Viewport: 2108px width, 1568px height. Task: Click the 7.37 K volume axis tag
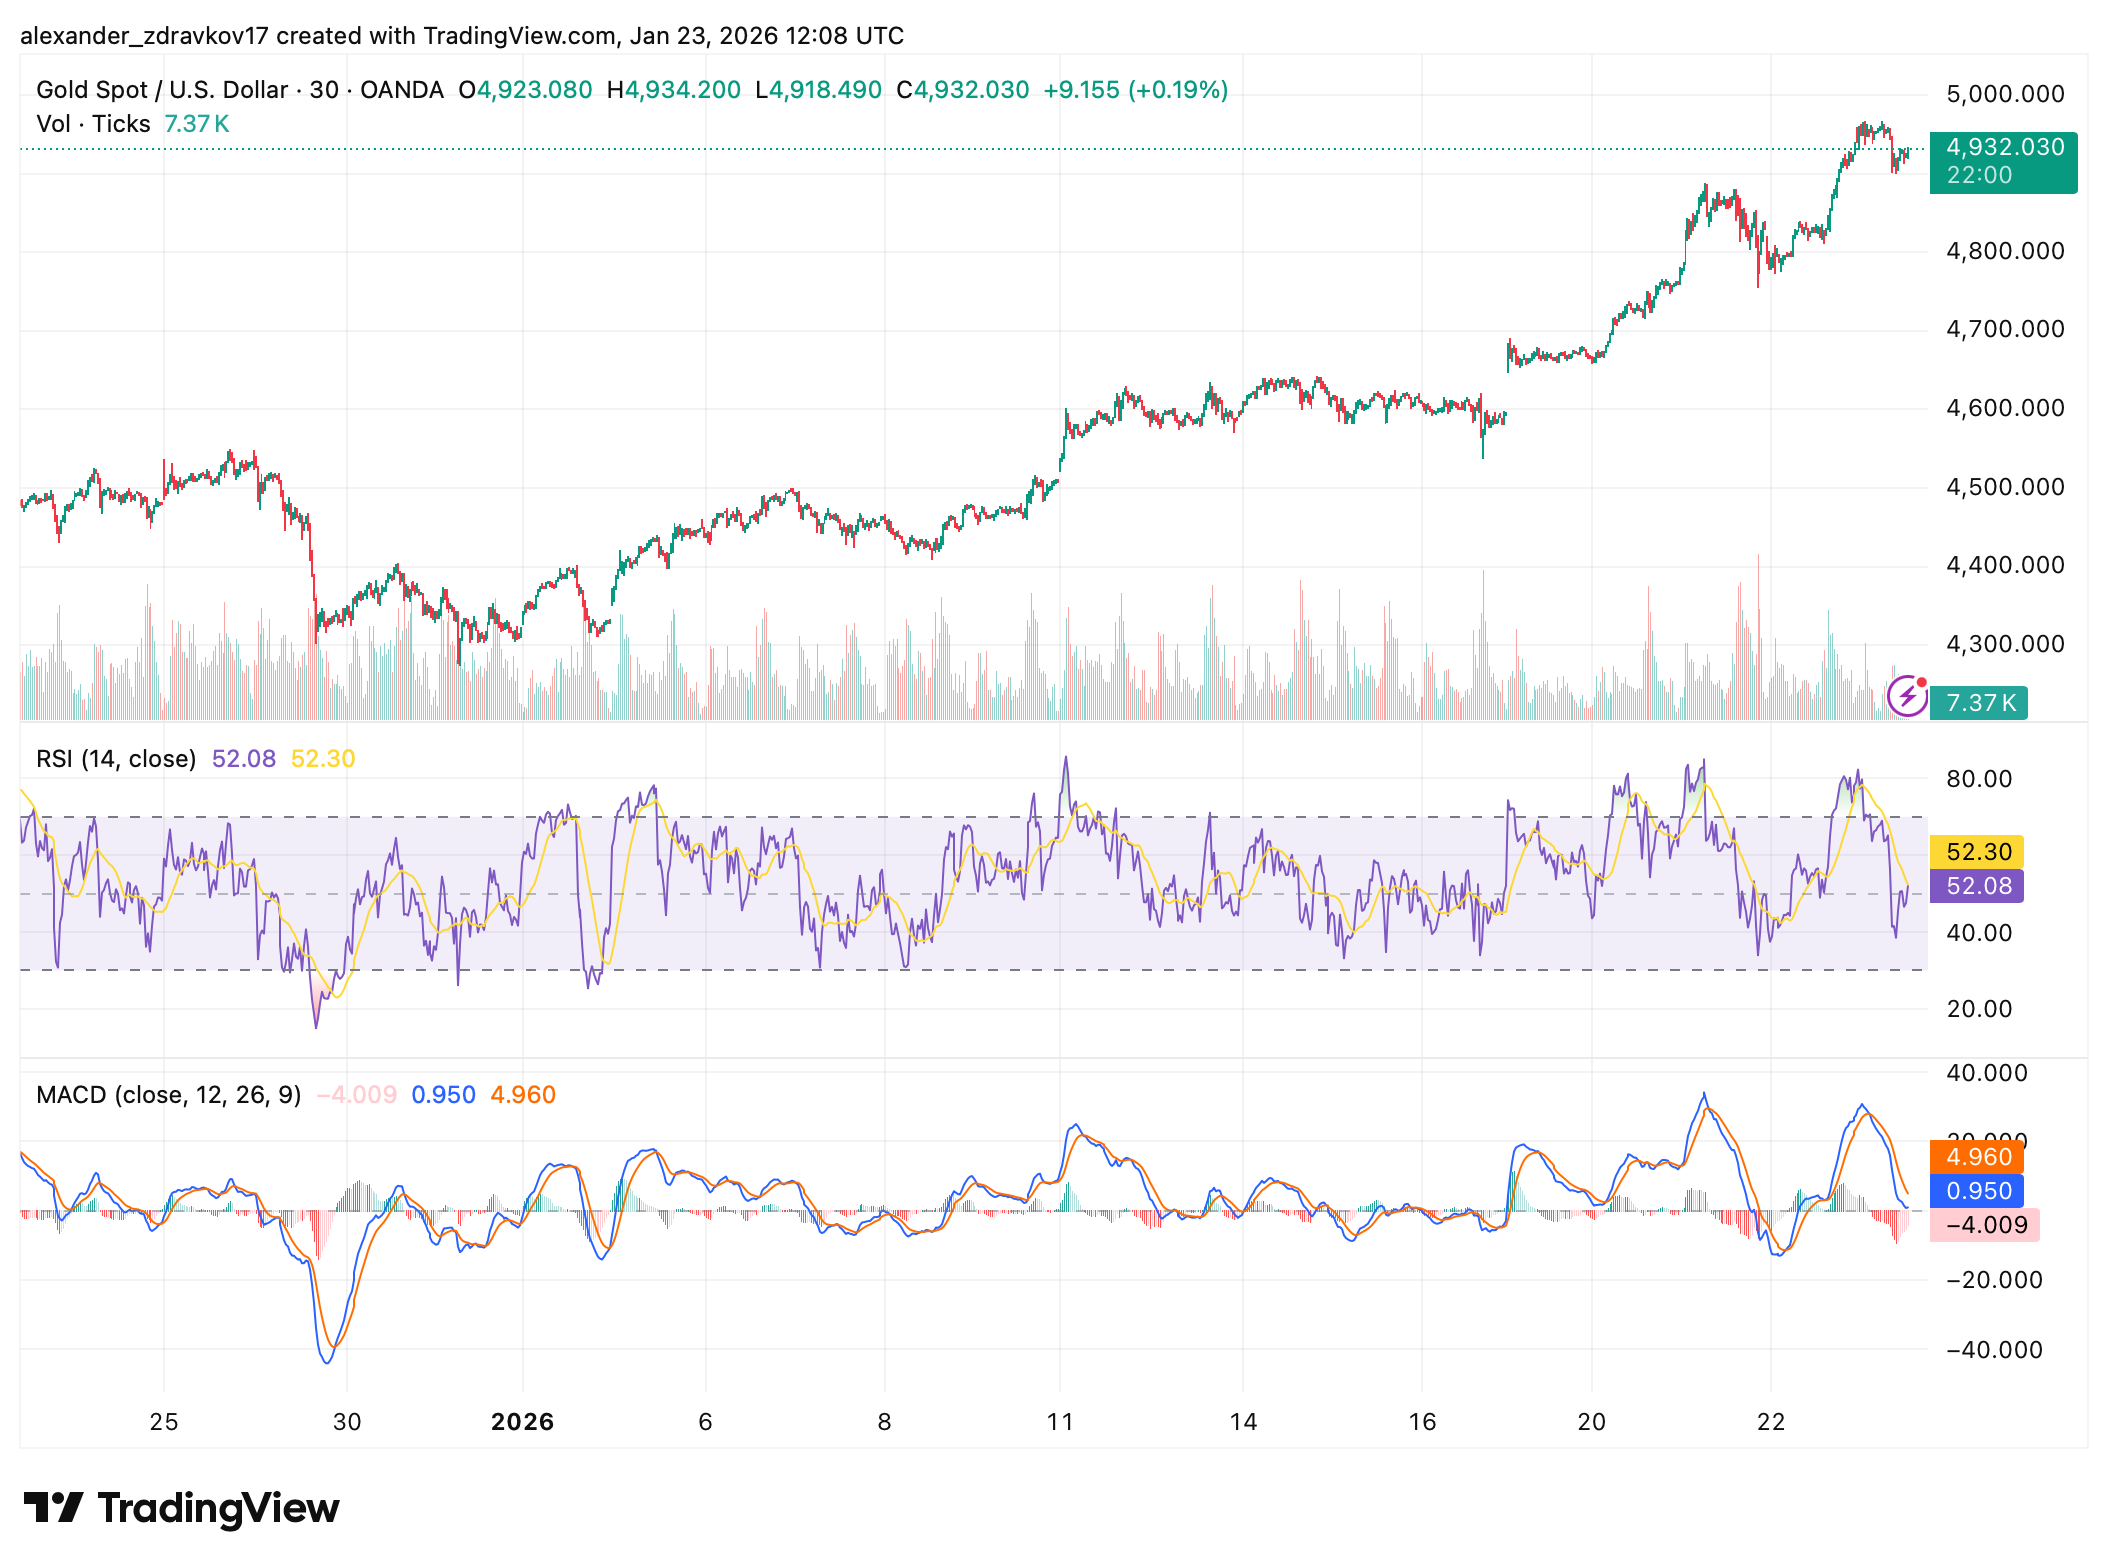click(x=1978, y=703)
